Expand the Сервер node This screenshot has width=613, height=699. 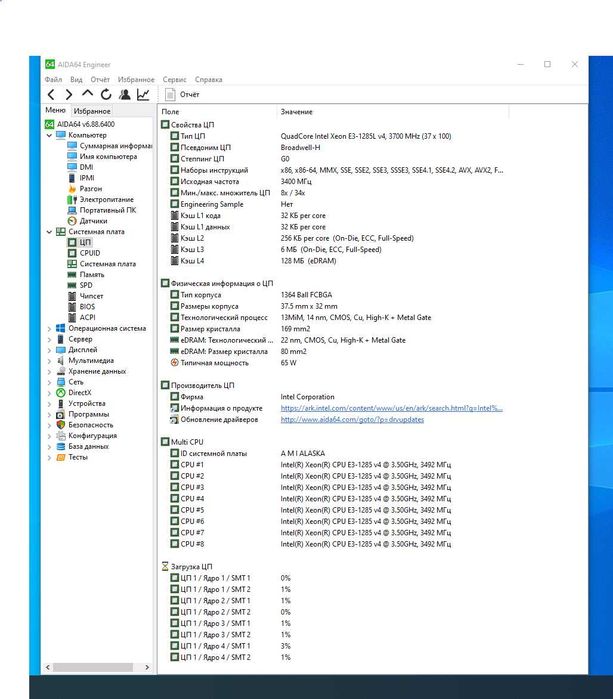tap(49, 339)
